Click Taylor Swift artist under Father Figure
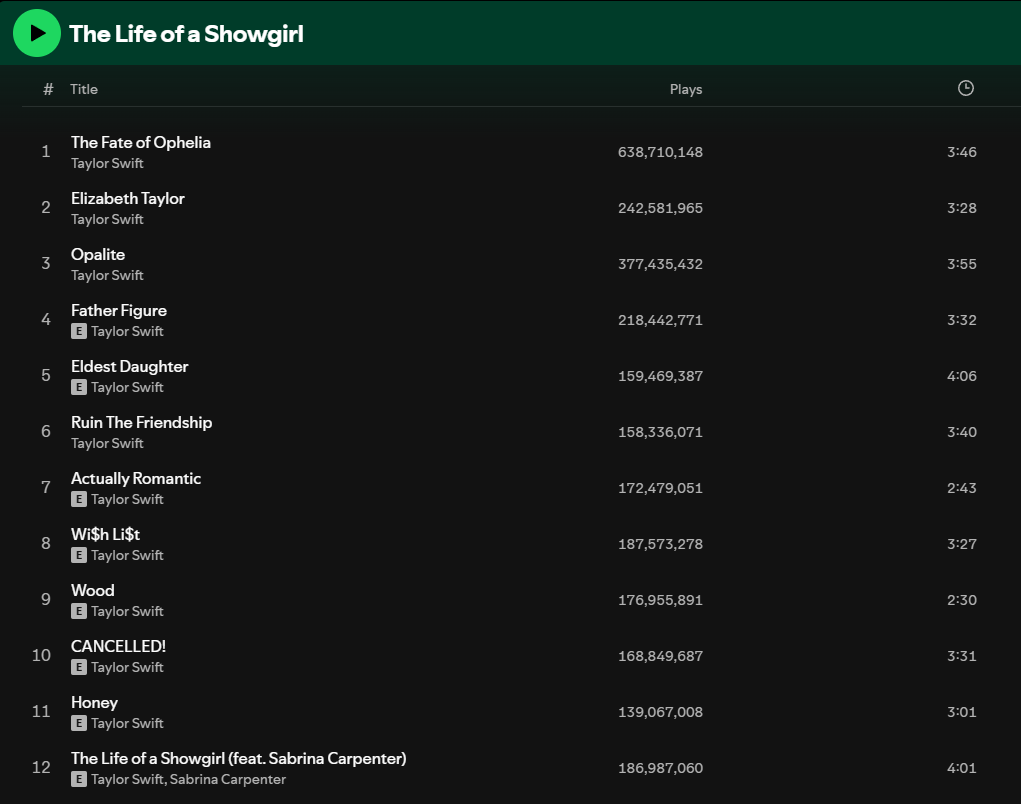 [x=127, y=331]
